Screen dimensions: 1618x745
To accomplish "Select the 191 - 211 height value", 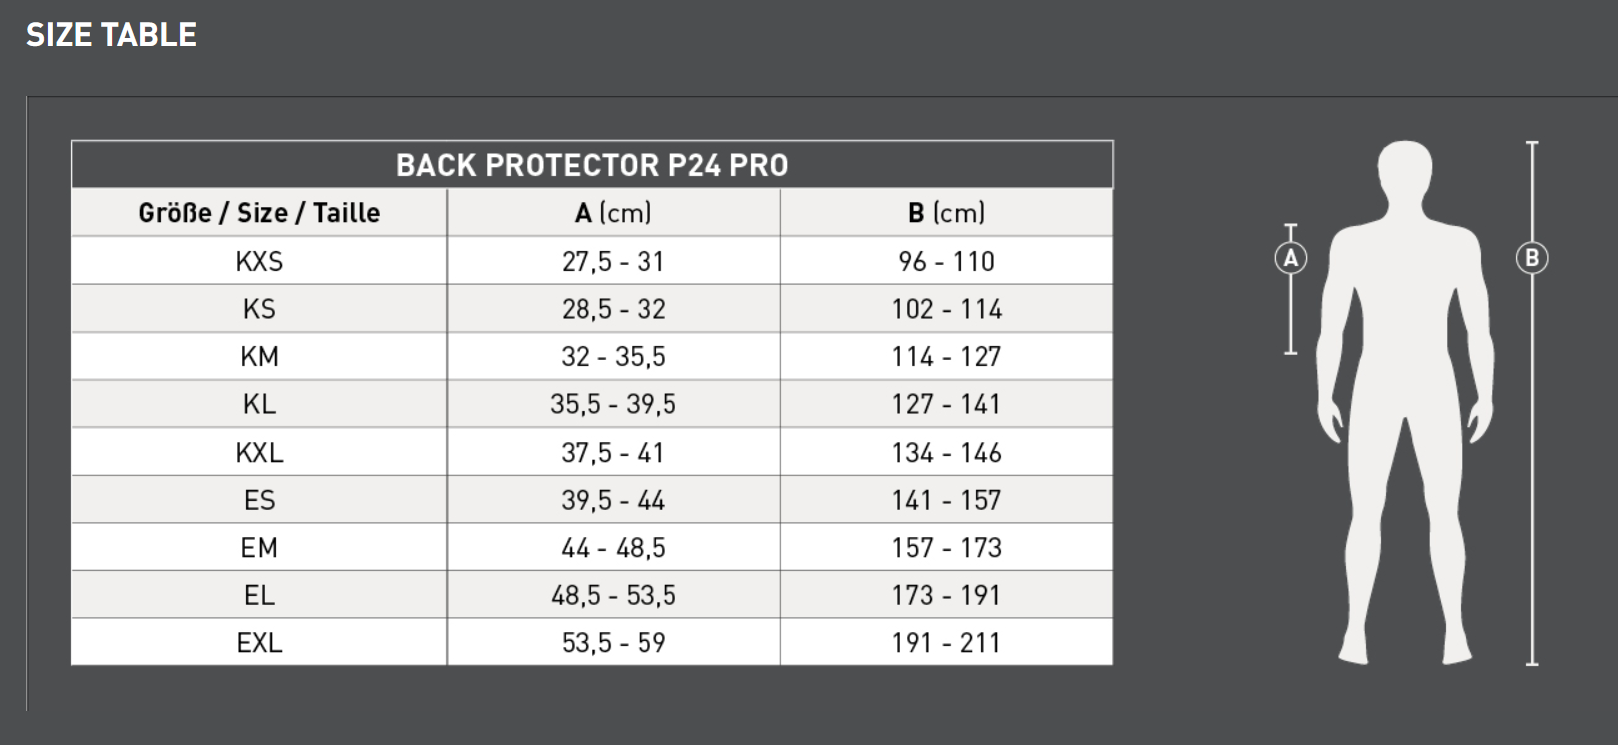I will 946,642.
